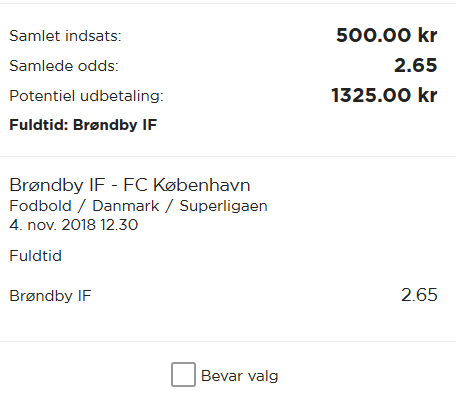Click Brøndby IF in the match title
The width and height of the screenshot is (456, 398).
pyautogui.click(x=57, y=185)
